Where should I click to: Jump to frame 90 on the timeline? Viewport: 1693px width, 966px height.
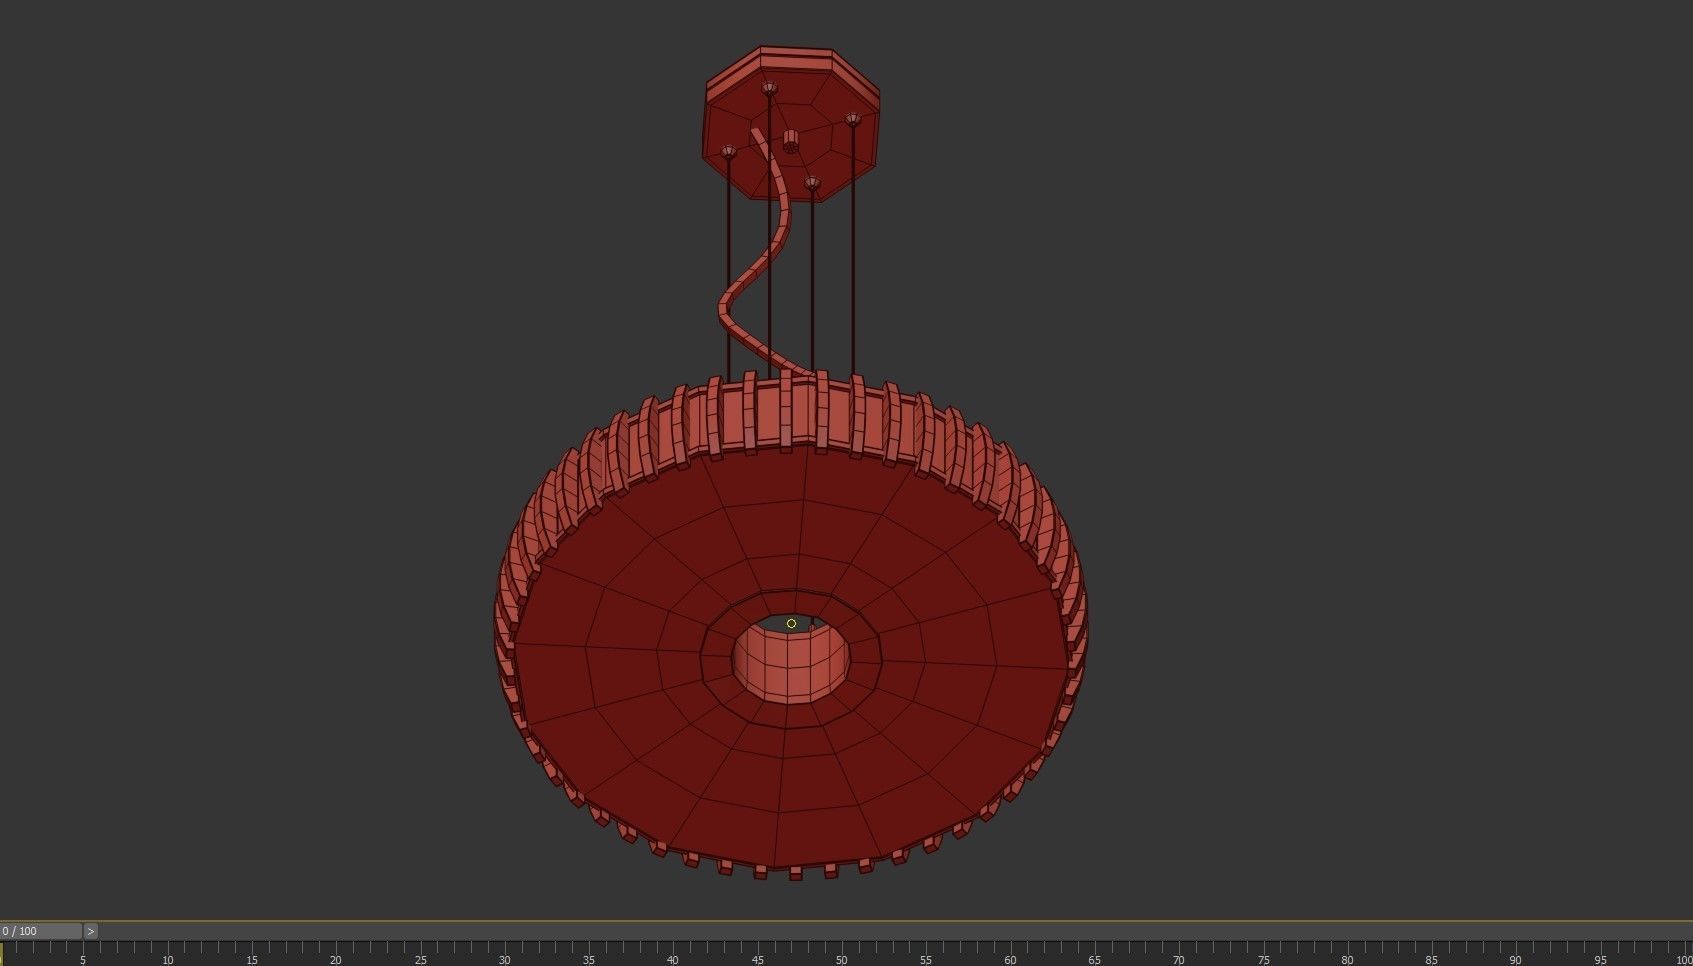tap(1516, 960)
